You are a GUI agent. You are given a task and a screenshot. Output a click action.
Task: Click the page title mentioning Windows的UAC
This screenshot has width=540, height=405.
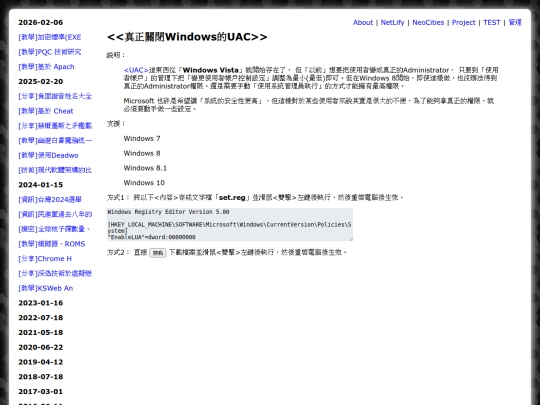[x=187, y=37]
